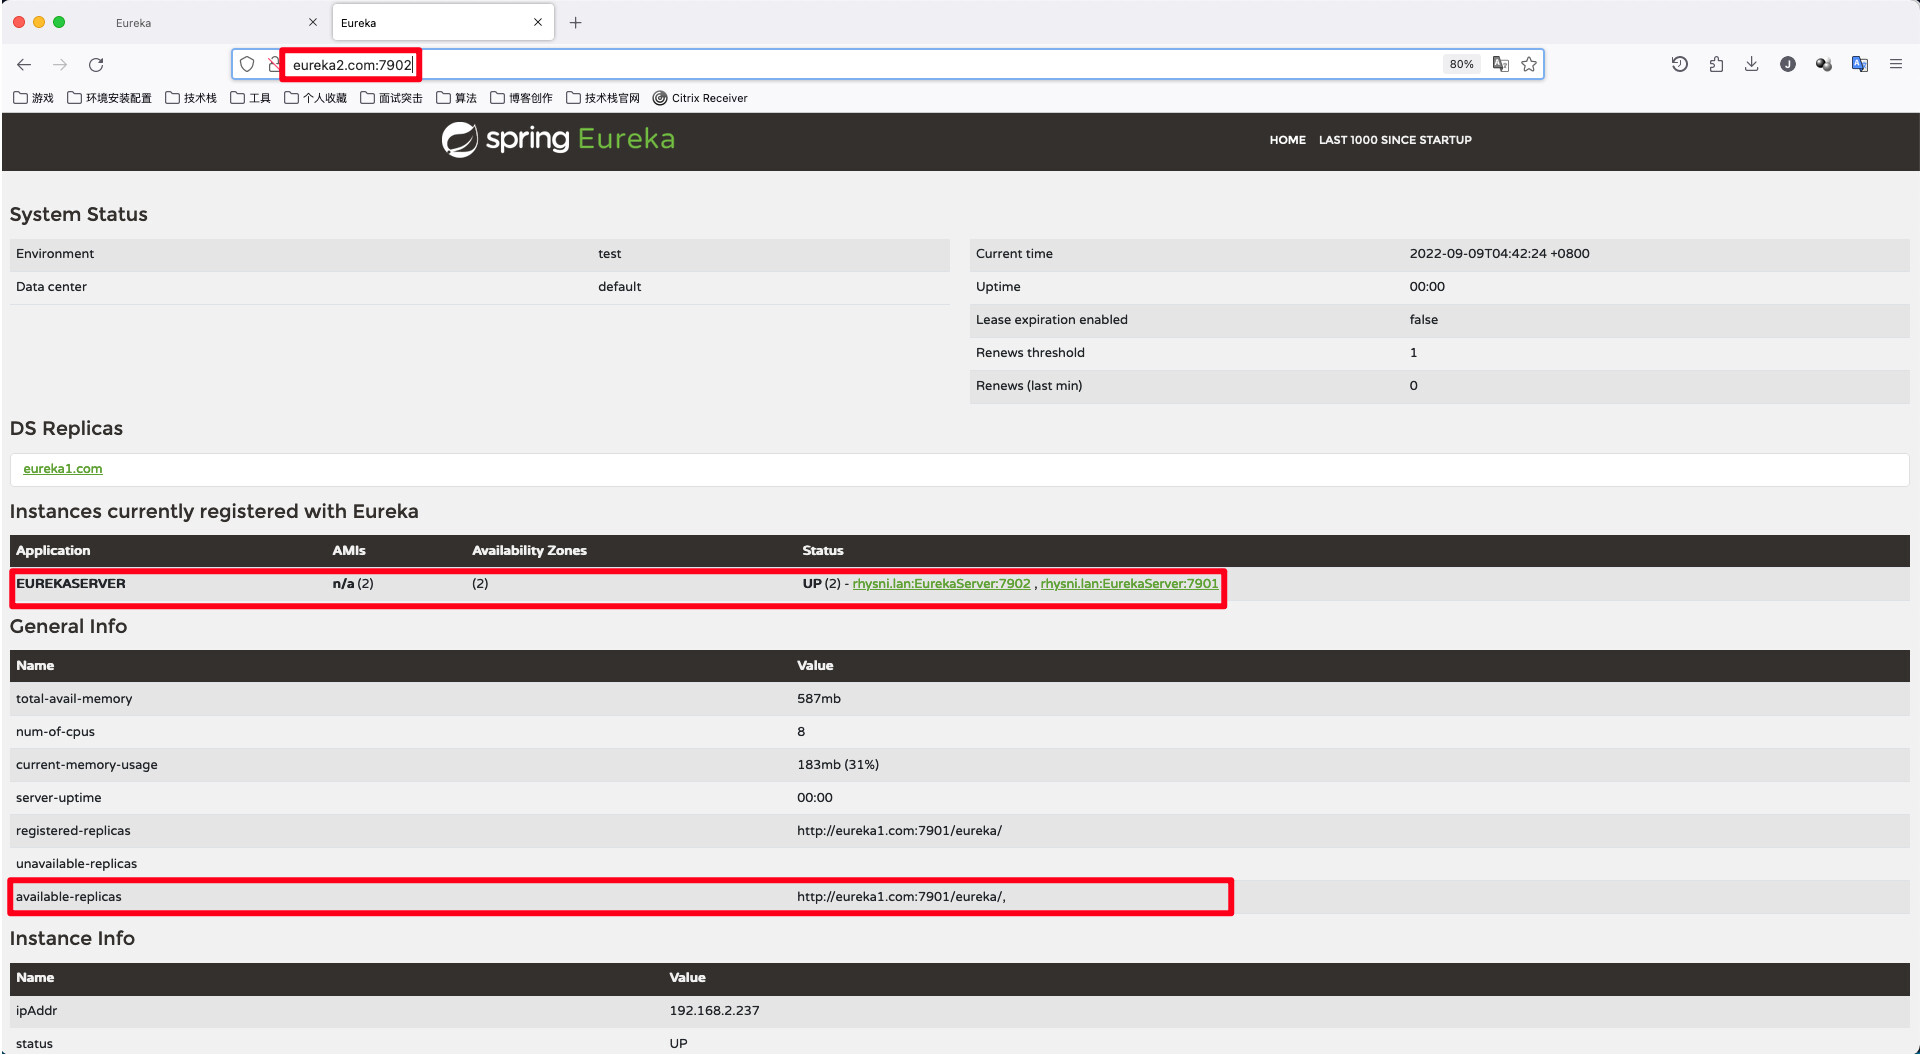Click the Environment value 'test'
The height and width of the screenshot is (1055, 1920).
610,254
